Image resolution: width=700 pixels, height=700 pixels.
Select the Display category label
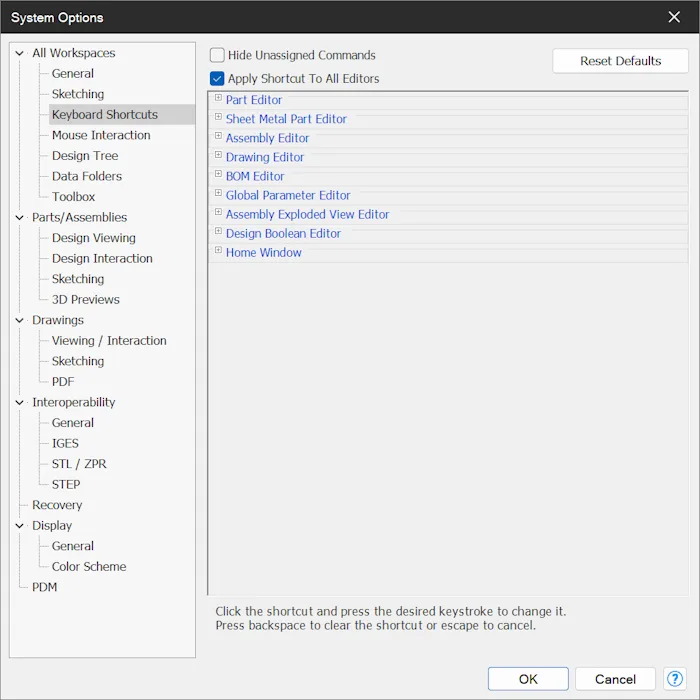click(52, 525)
